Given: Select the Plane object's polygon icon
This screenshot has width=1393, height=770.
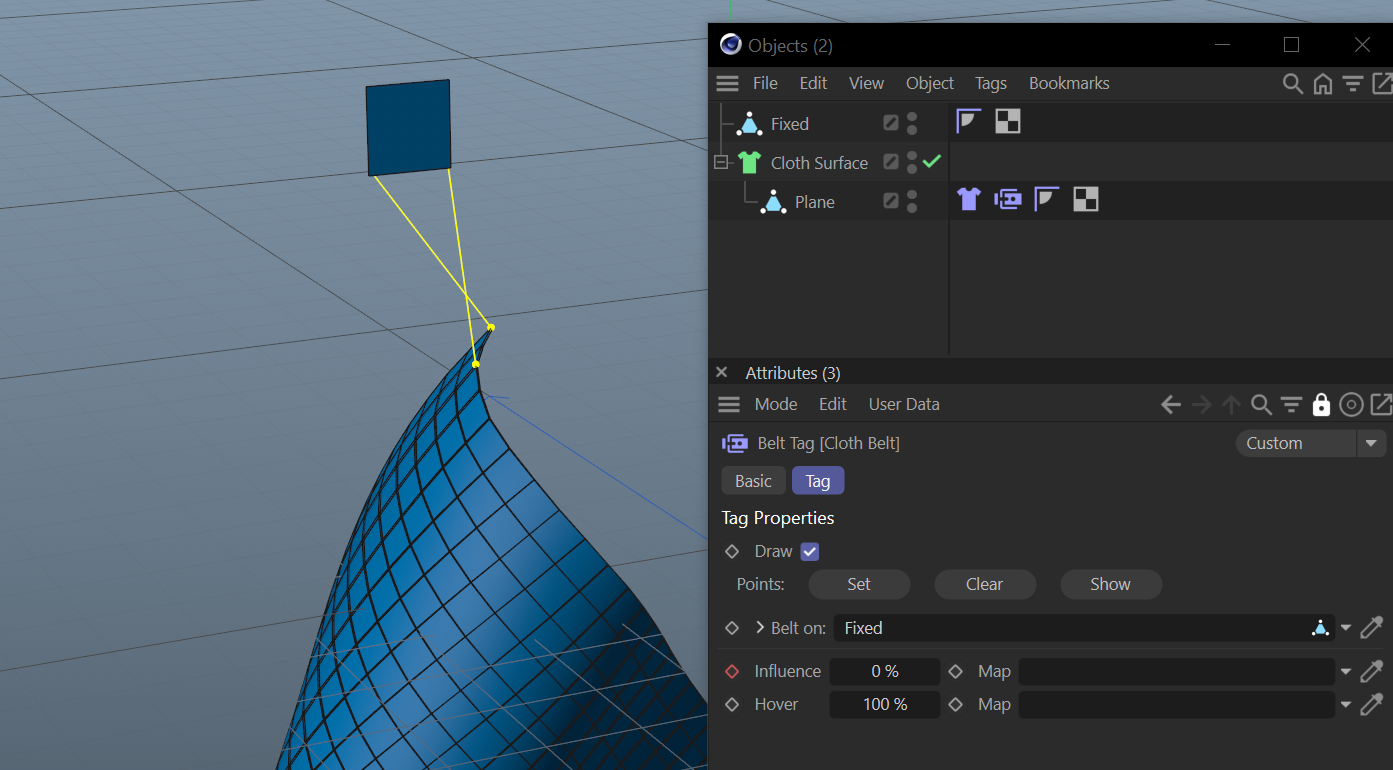Looking at the screenshot, I should coord(773,202).
